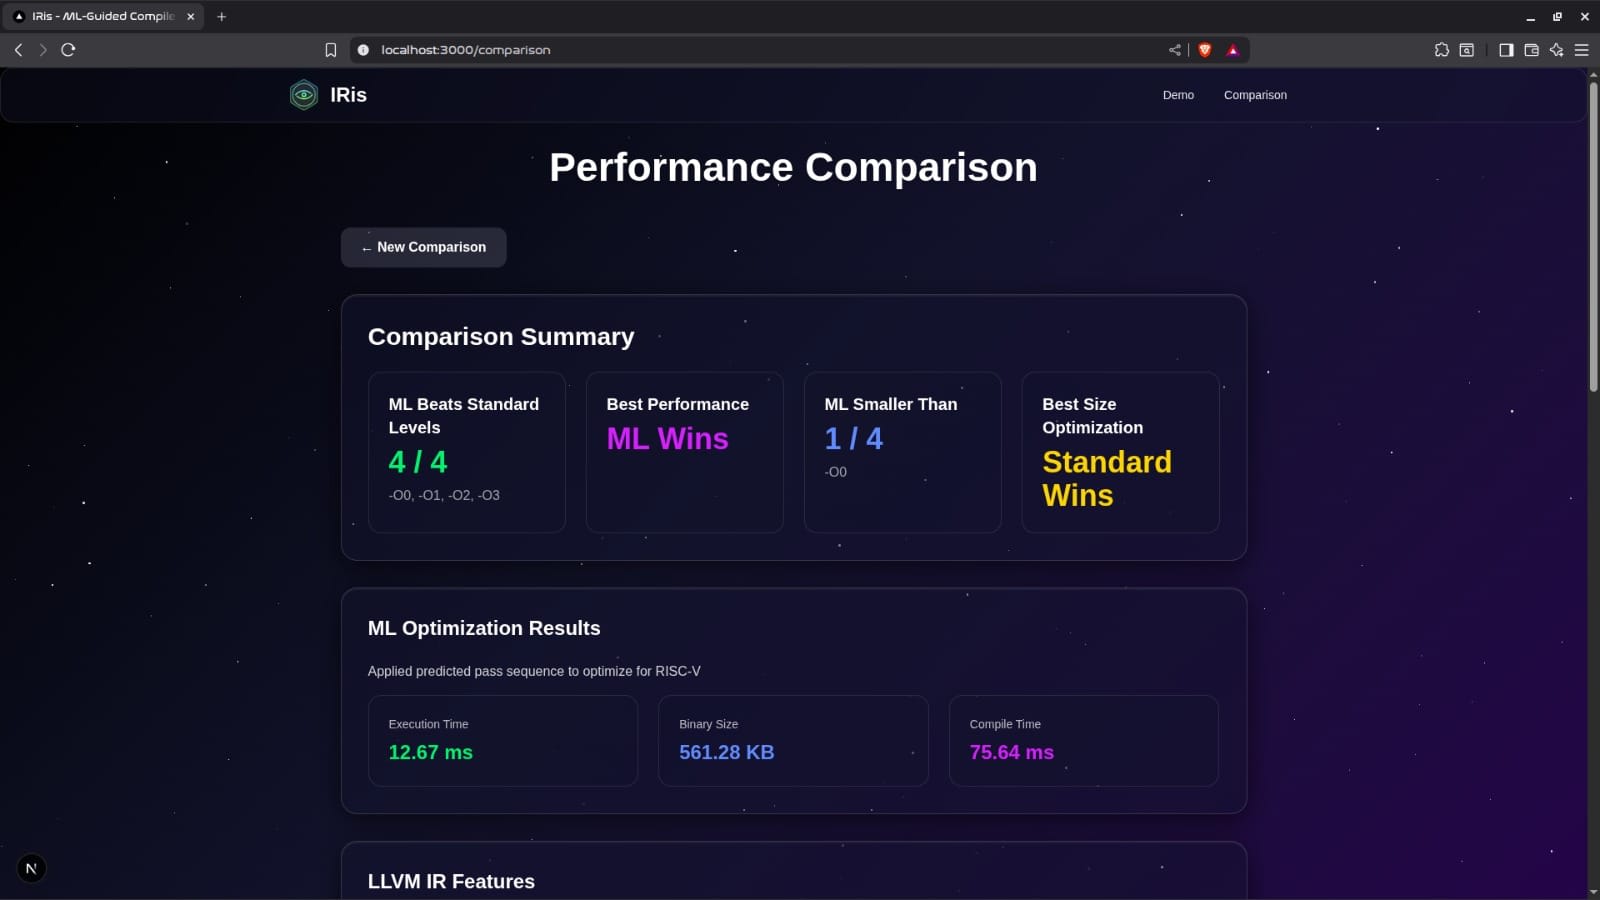Click the Next.js dev tools badge
The image size is (1600, 900).
tap(31, 868)
